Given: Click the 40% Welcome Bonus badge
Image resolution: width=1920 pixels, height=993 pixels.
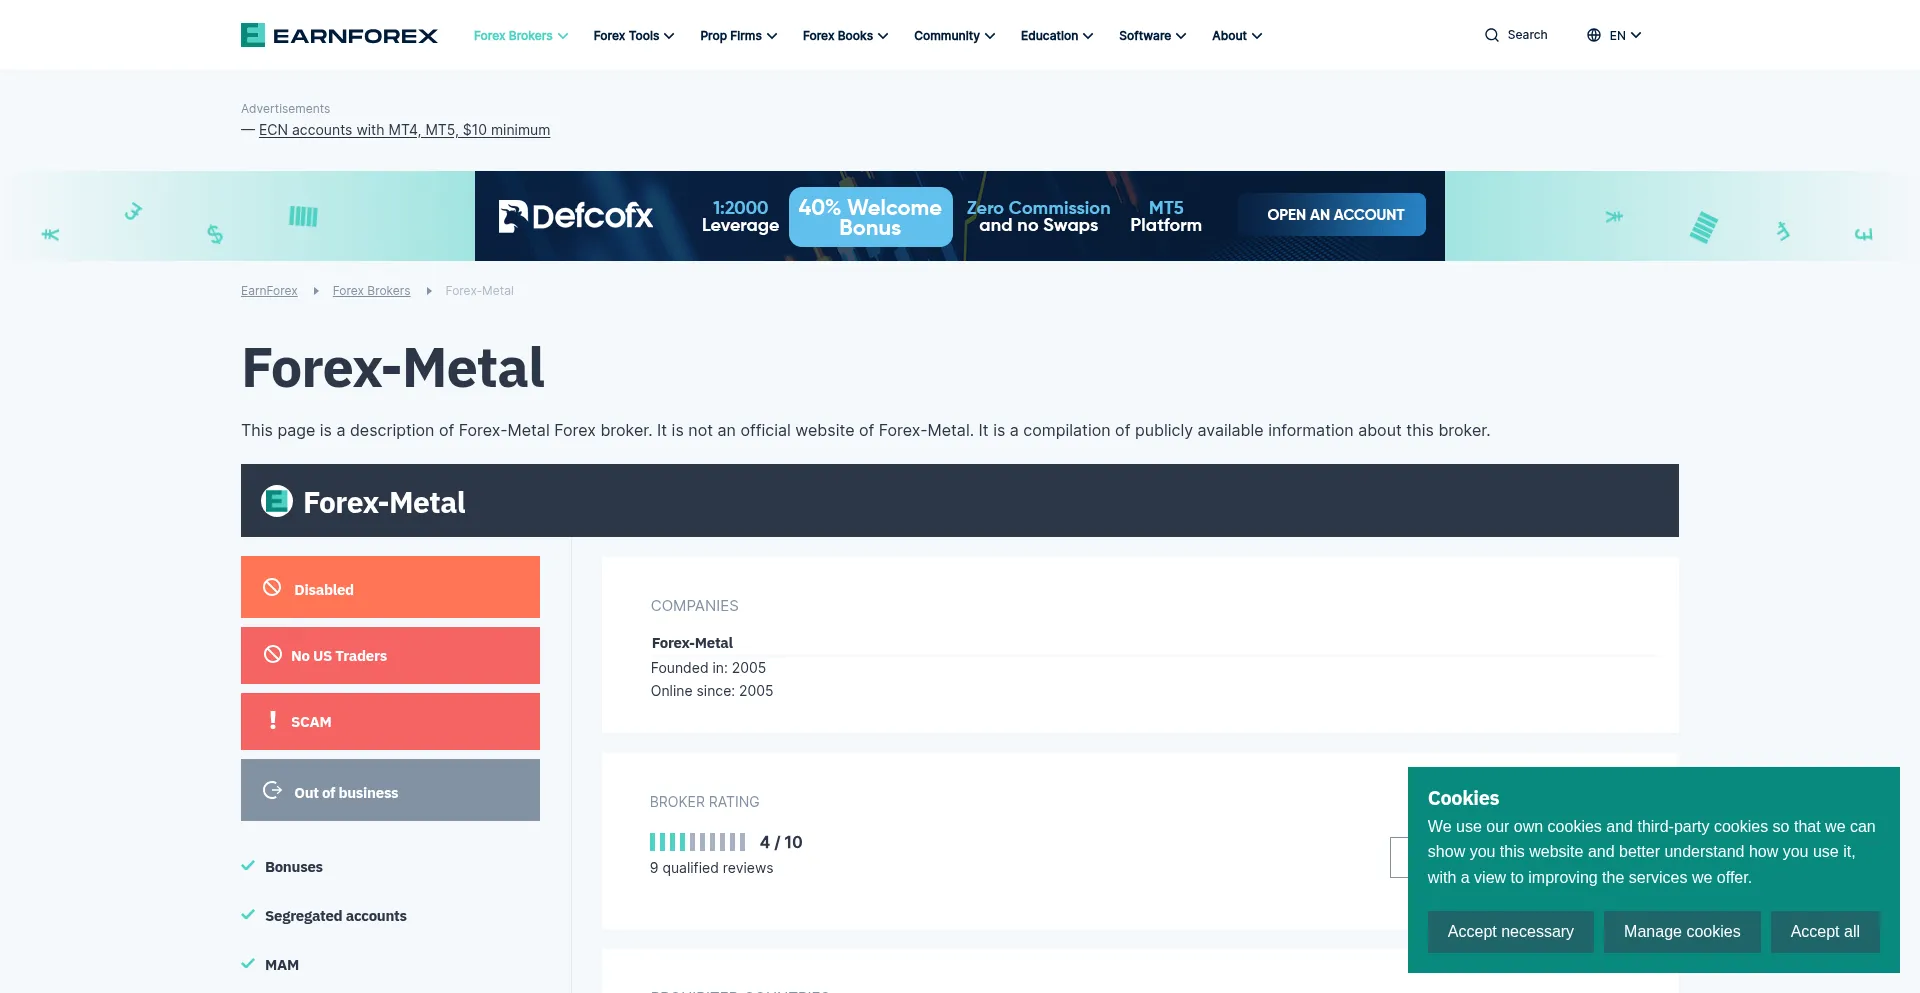Looking at the screenshot, I should pyautogui.click(x=870, y=217).
